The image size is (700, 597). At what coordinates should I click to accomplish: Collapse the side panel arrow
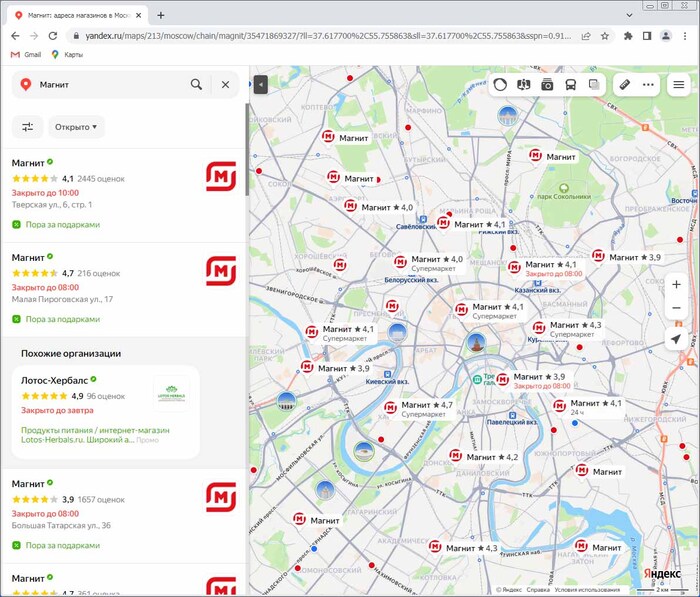click(x=261, y=84)
